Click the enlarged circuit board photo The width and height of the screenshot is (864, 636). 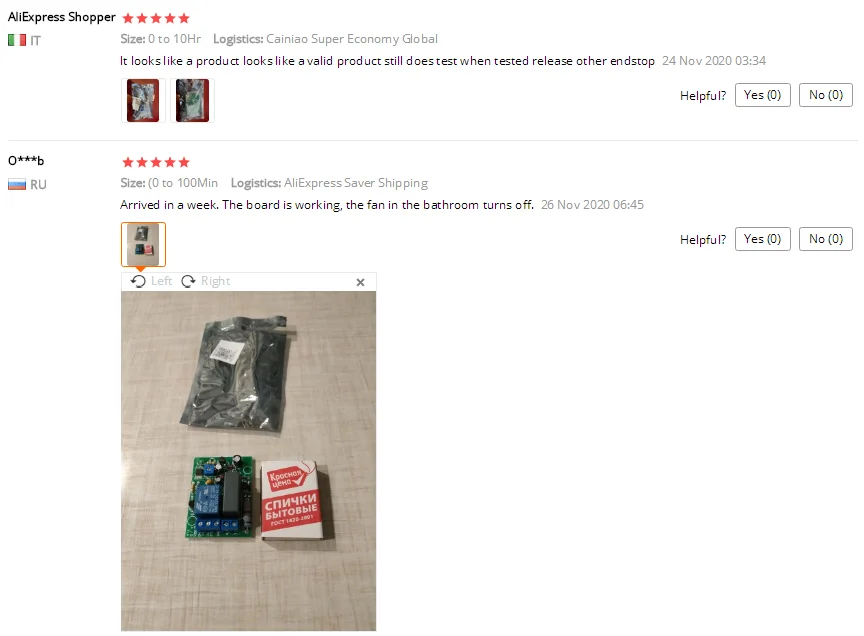(x=249, y=461)
